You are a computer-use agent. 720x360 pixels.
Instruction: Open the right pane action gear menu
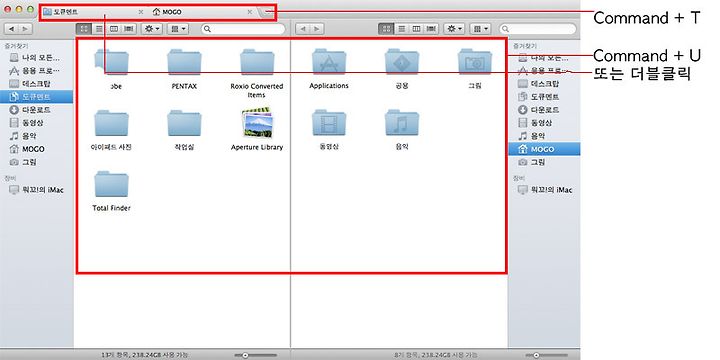click(x=454, y=29)
